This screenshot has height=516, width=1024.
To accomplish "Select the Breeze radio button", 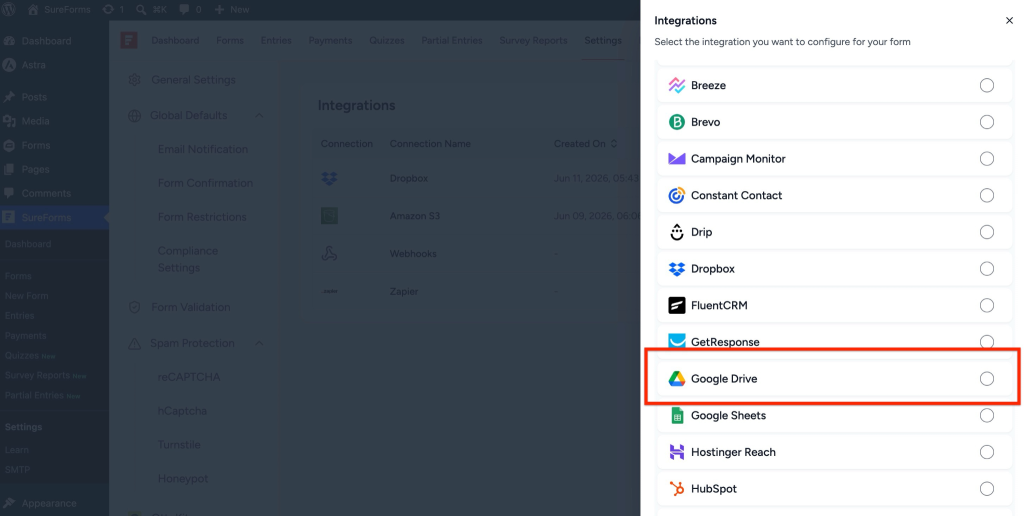I will pos(987,86).
